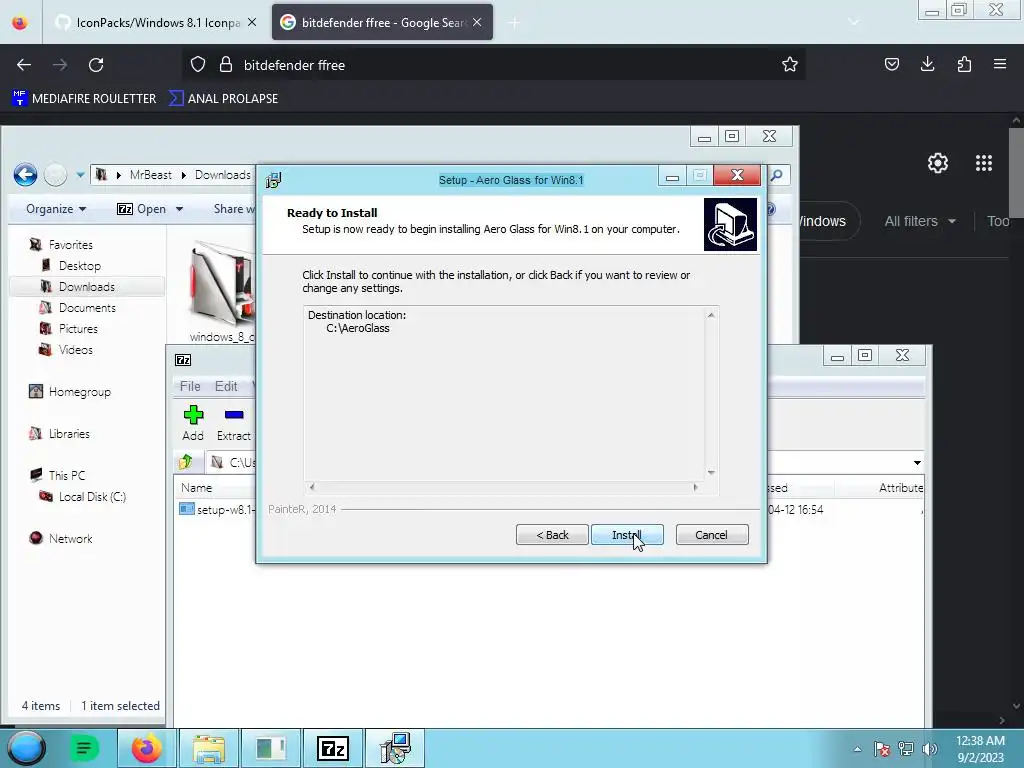This screenshot has width=1024, height=768.
Task: Open Firefox extensions menu
Action: [964, 64]
